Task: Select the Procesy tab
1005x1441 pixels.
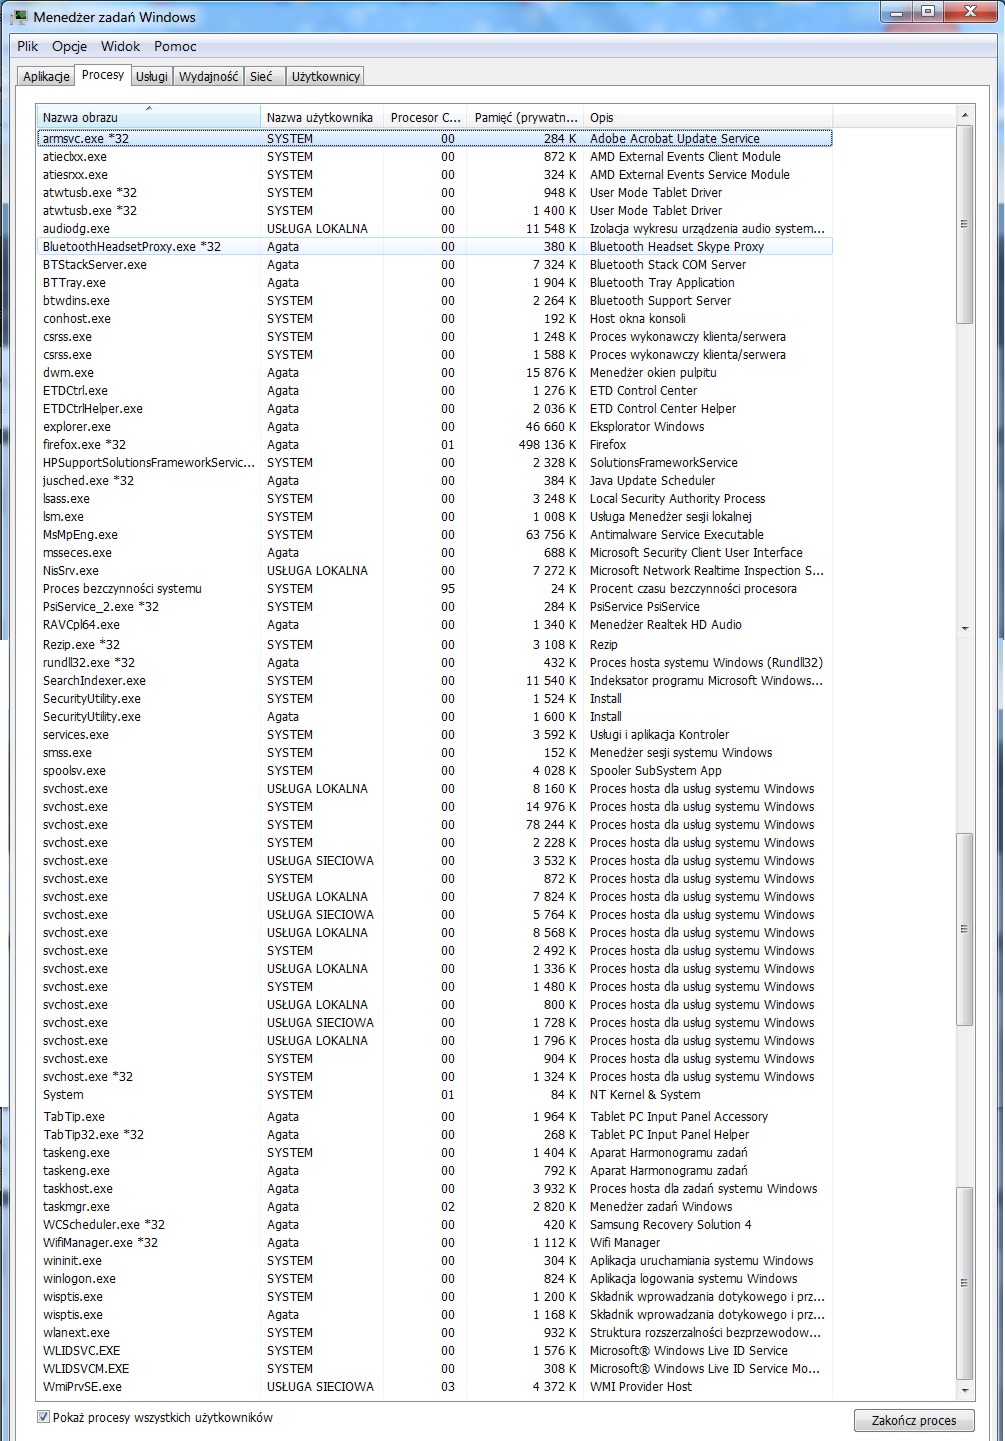Action: (103, 75)
